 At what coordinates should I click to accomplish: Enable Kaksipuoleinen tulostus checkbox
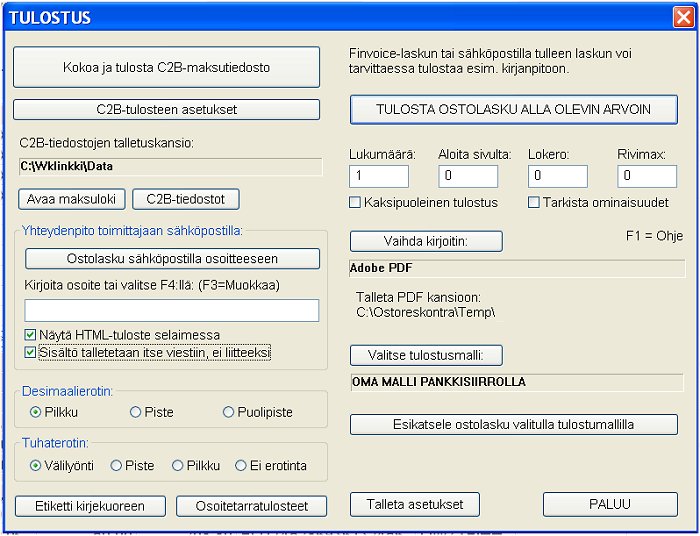click(355, 203)
